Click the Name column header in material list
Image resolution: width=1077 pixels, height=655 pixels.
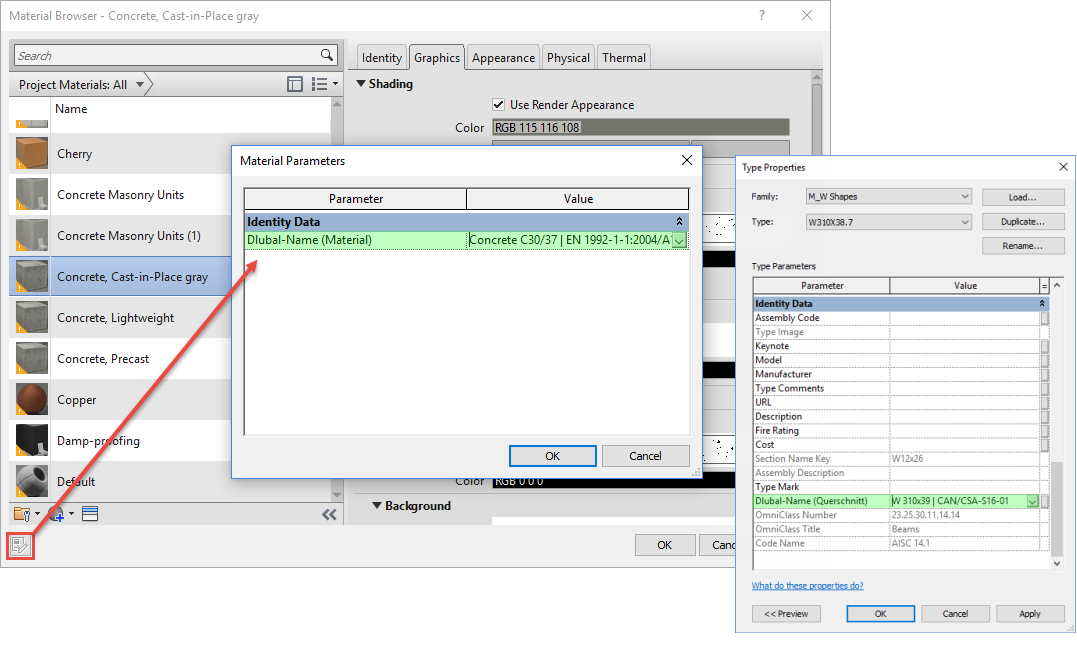coord(71,109)
